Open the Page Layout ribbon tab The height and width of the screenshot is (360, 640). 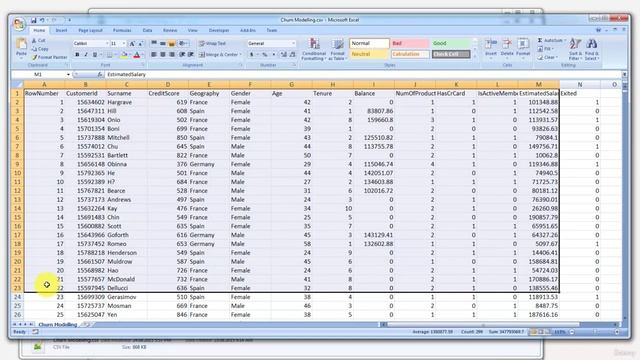[x=90, y=30]
